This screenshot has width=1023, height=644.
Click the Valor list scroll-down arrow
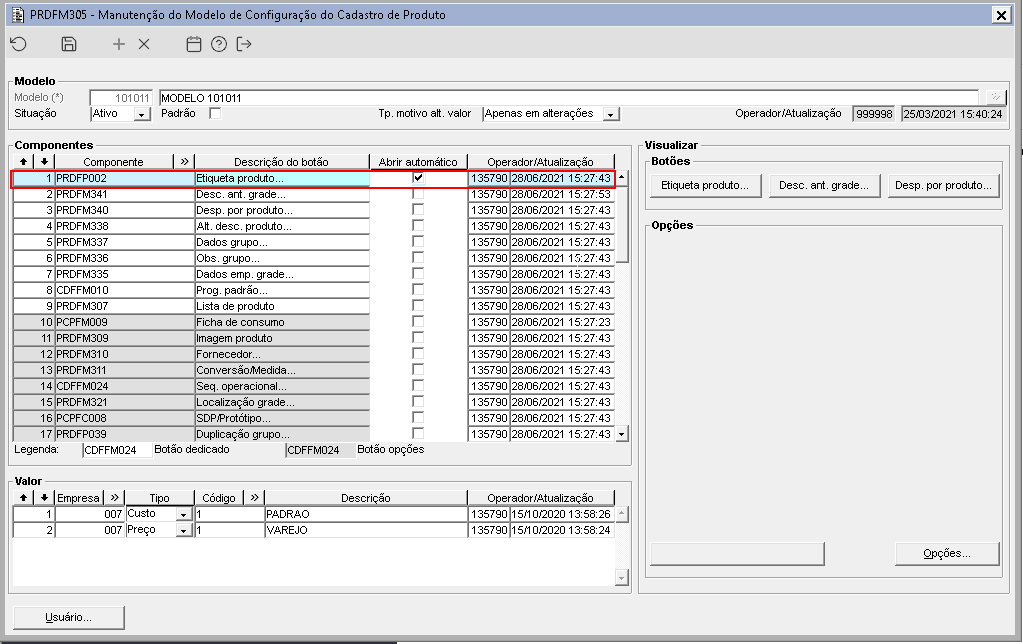click(622, 577)
